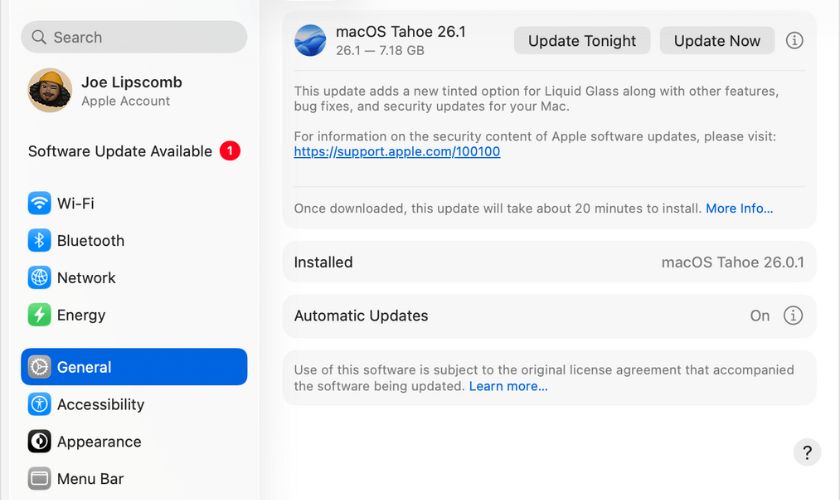Image resolution: width=840 pixels, height=500 pixels.
Task: Open Automatic Updates info button
Action: click(793, 315)
